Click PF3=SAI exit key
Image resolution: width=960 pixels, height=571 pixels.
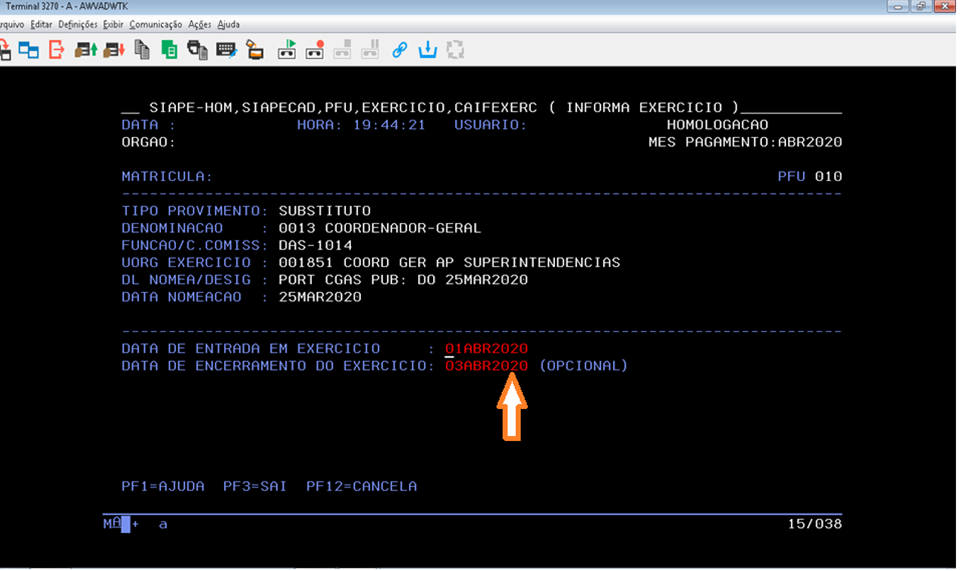pyautogui.click(x=255, y=487)
